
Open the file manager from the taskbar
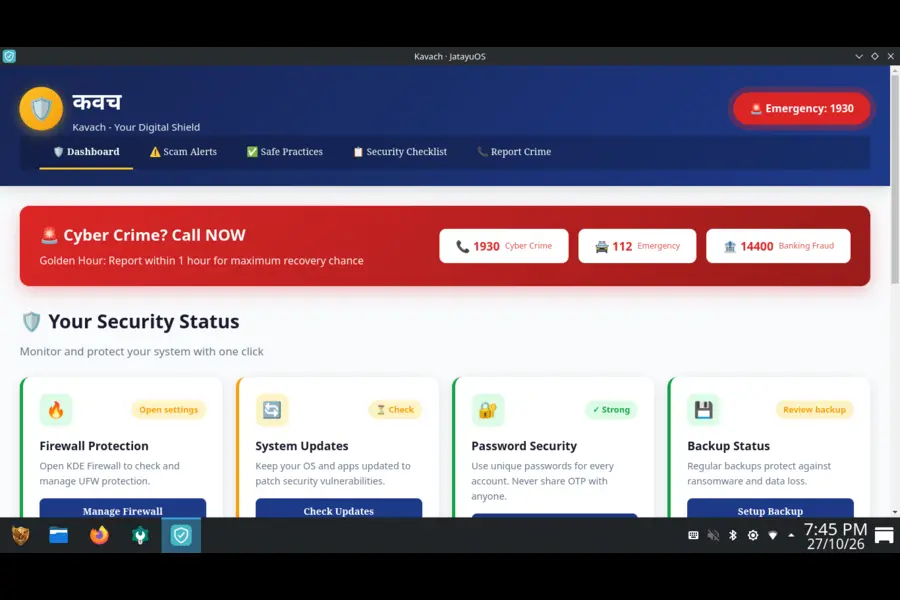pyautogui.click(x=59, y=535)
